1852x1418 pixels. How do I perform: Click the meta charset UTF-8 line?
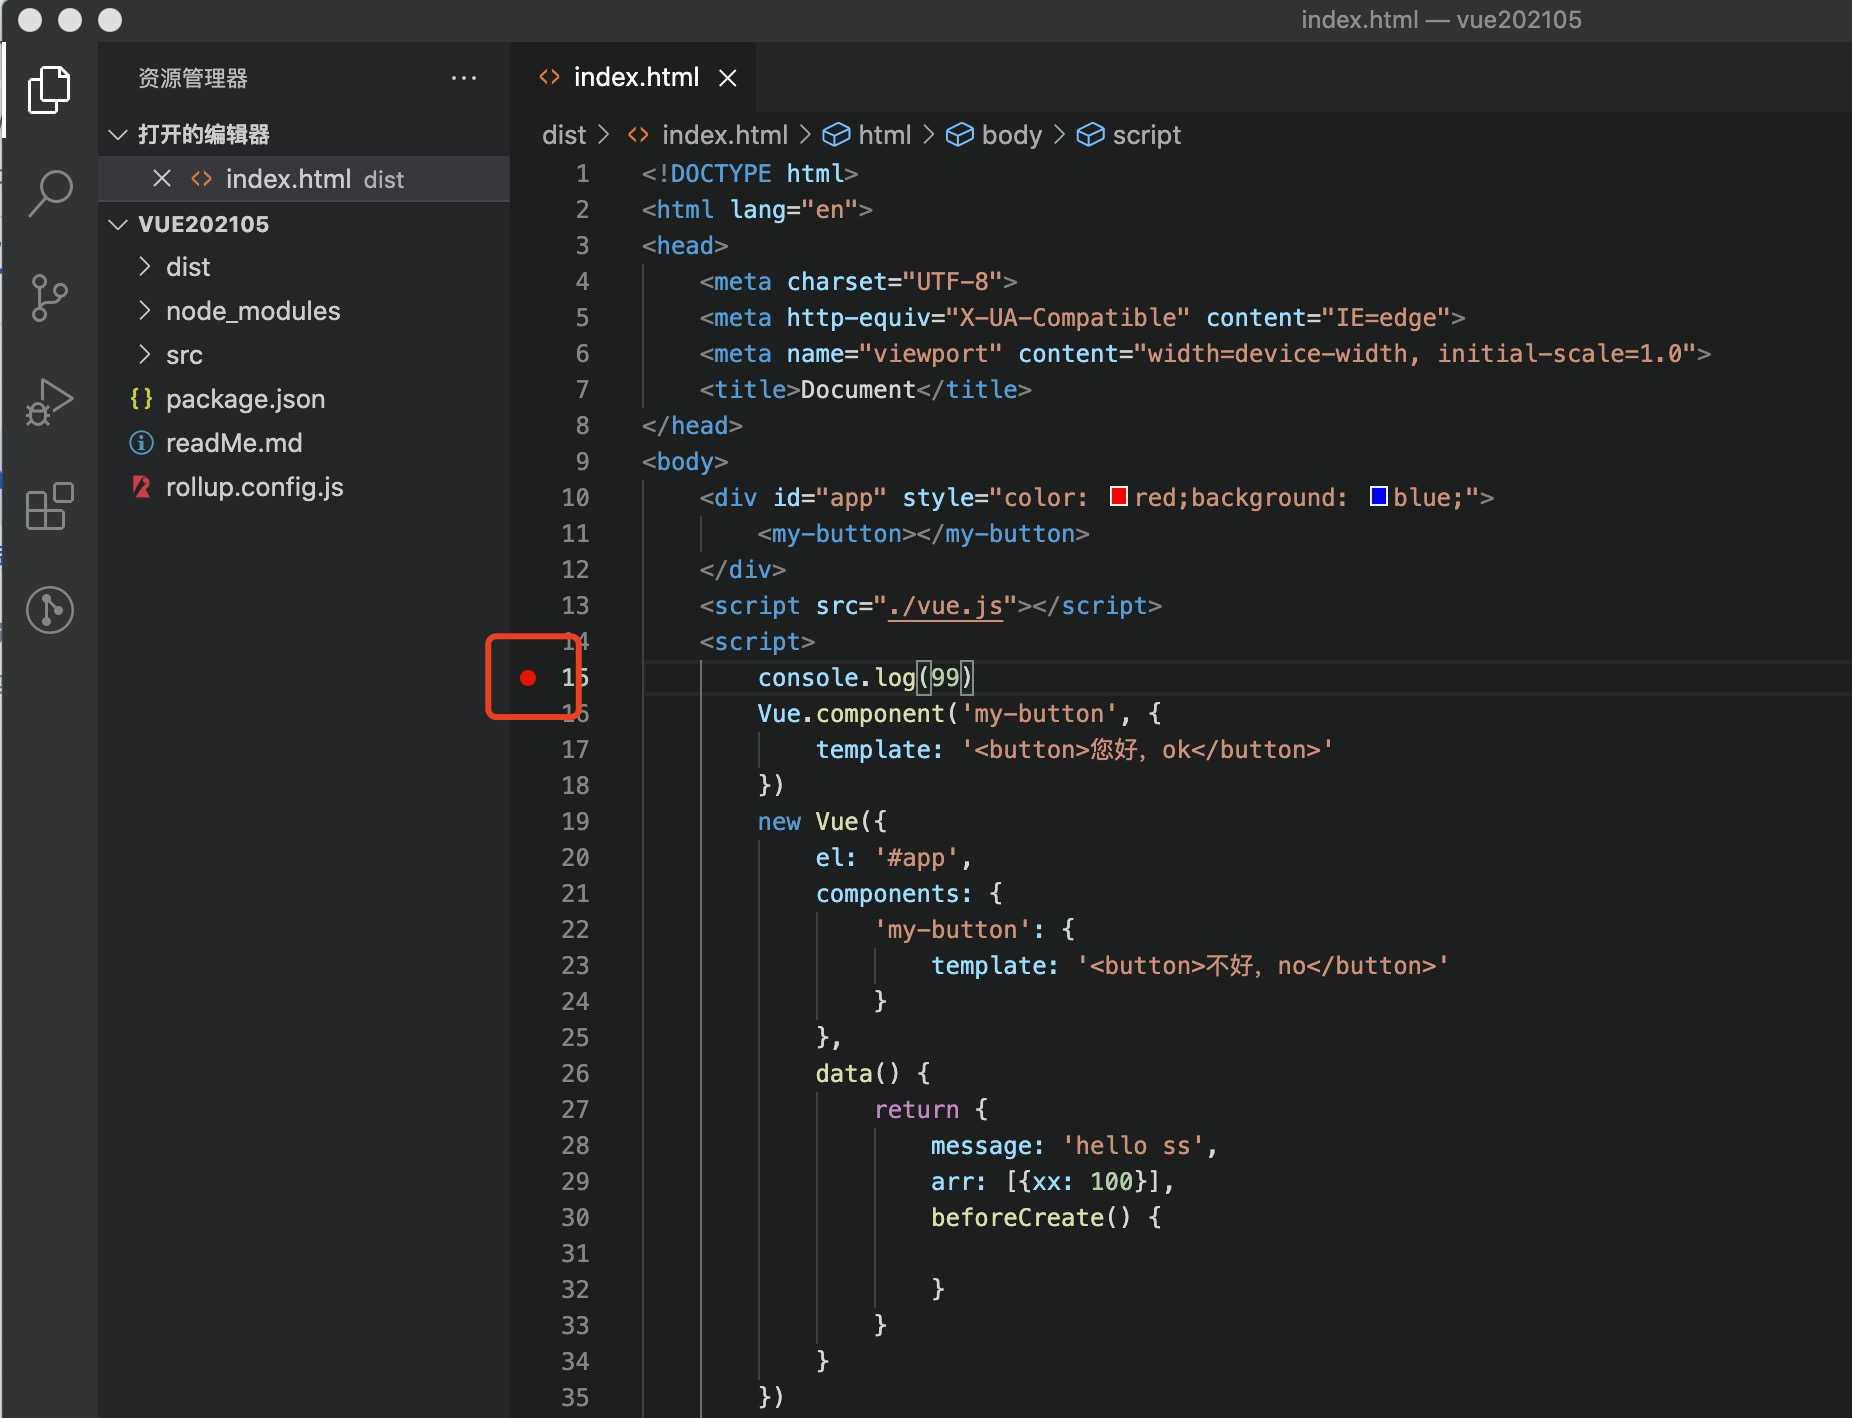[858, 282]
